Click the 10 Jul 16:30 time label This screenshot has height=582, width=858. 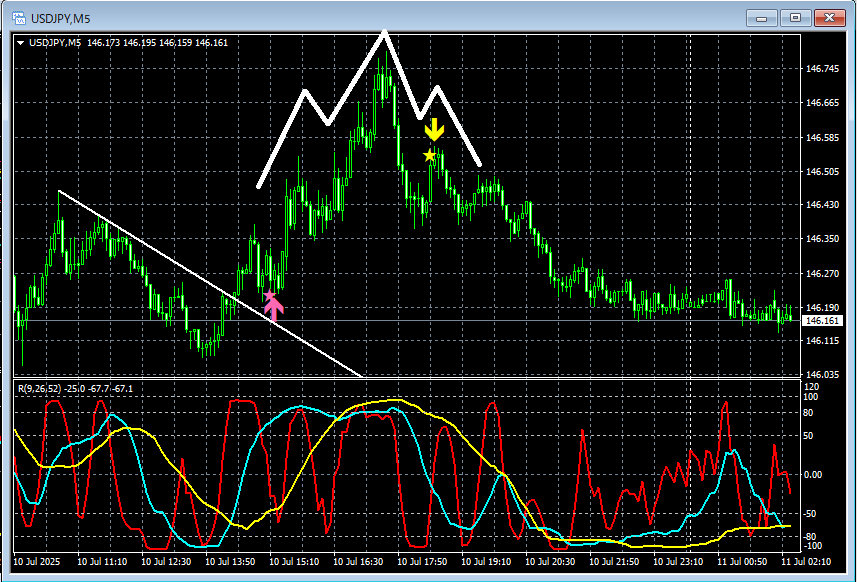358,562
